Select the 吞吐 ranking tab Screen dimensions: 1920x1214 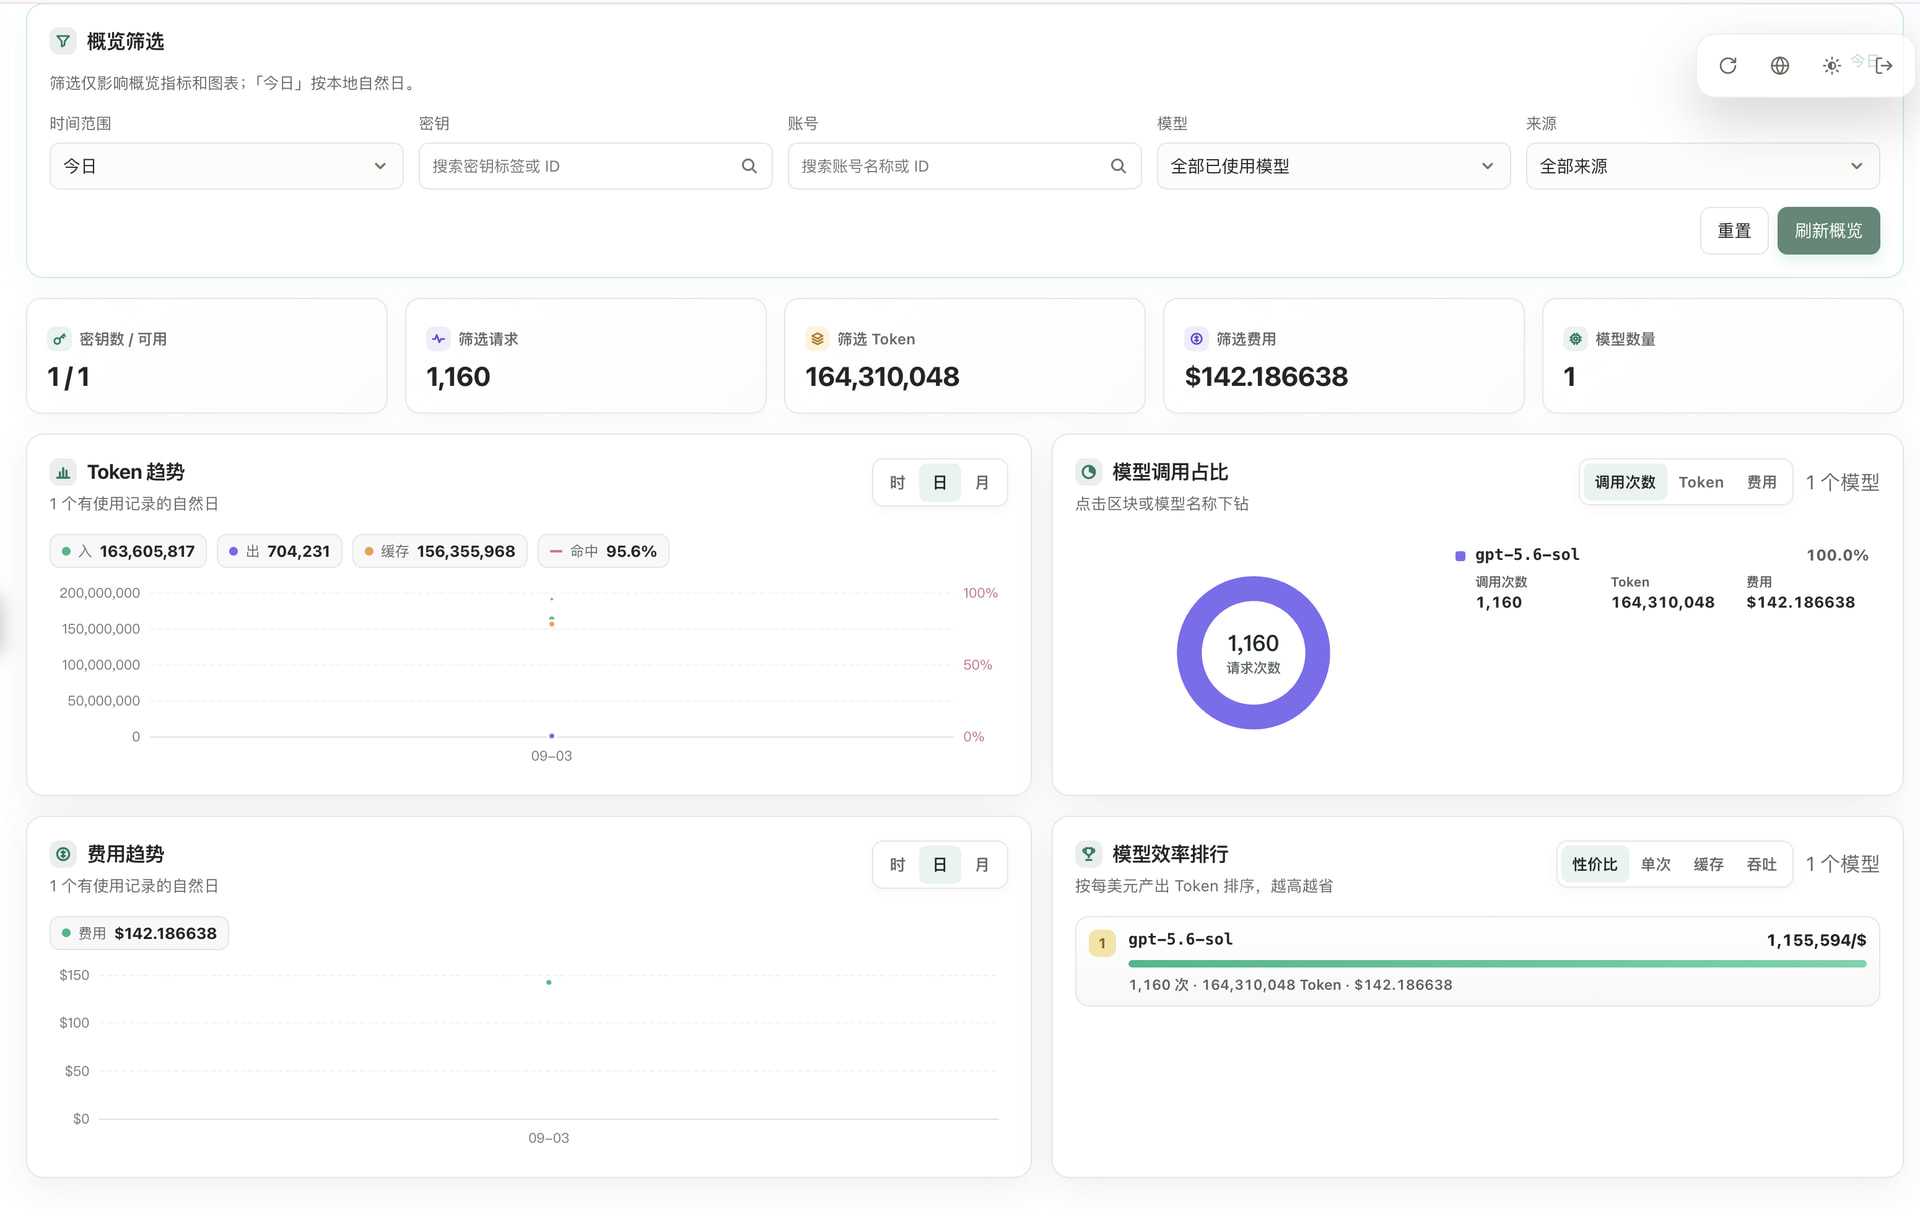(1761, 864)
